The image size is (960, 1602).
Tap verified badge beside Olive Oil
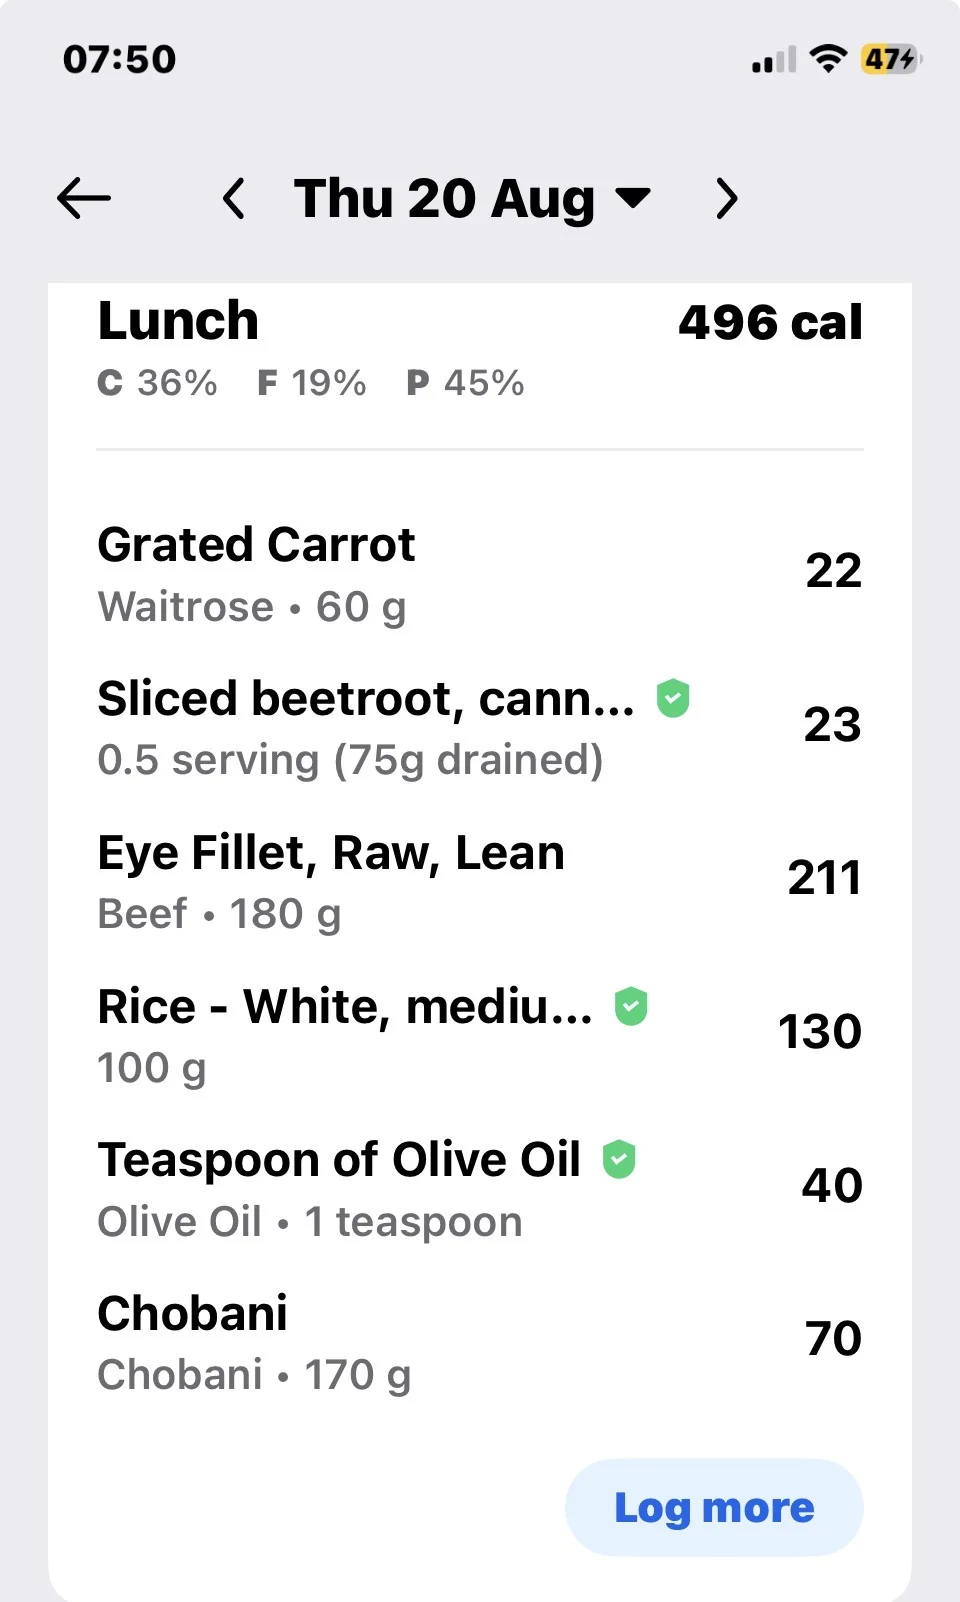(x=619, y=1159)
